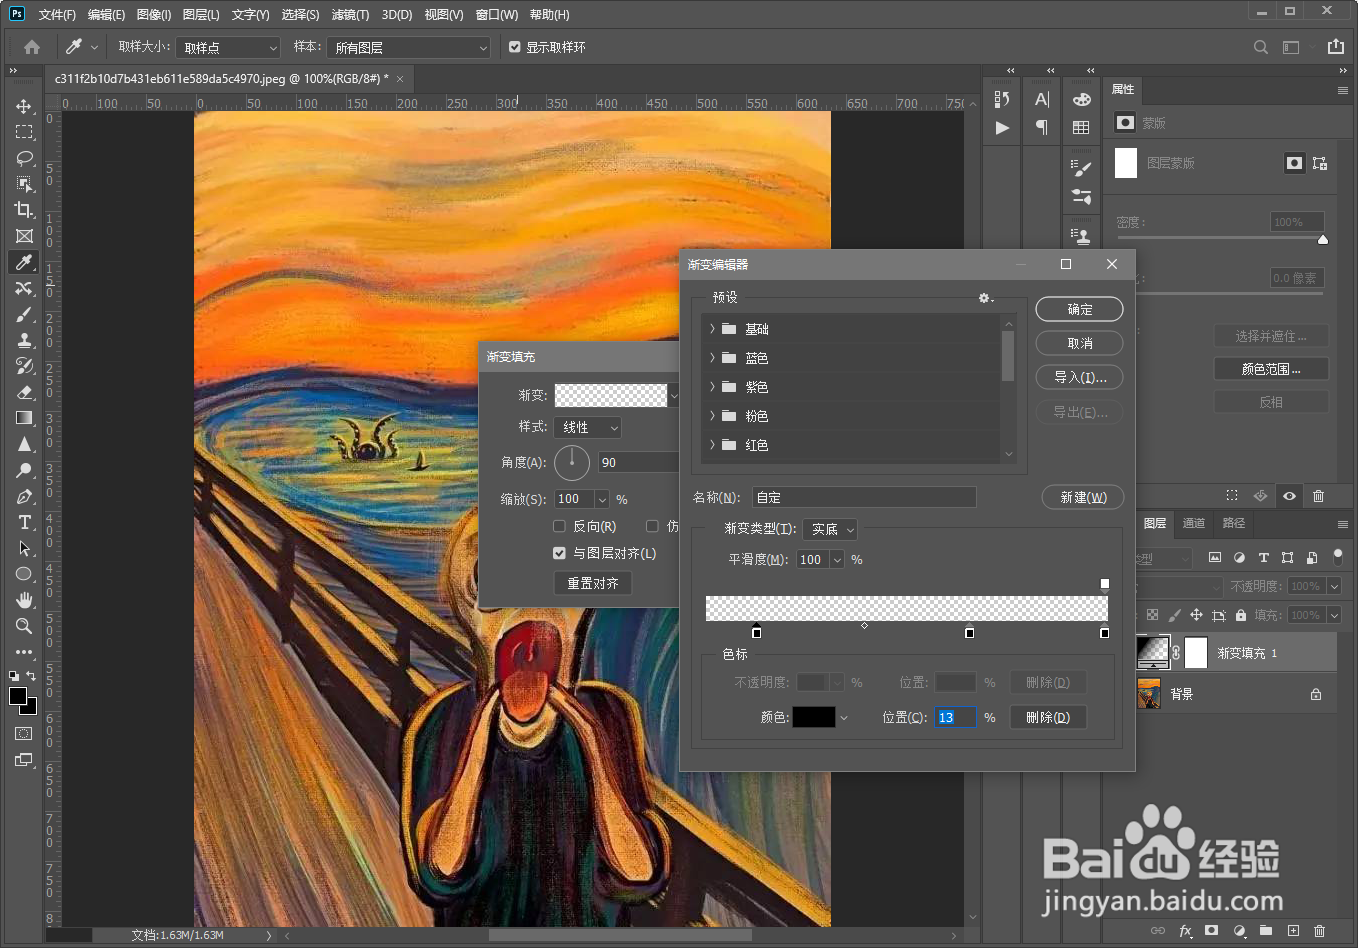
Task: Click lock all icon in Layers panel
Action: click(x=1241, y=615)
